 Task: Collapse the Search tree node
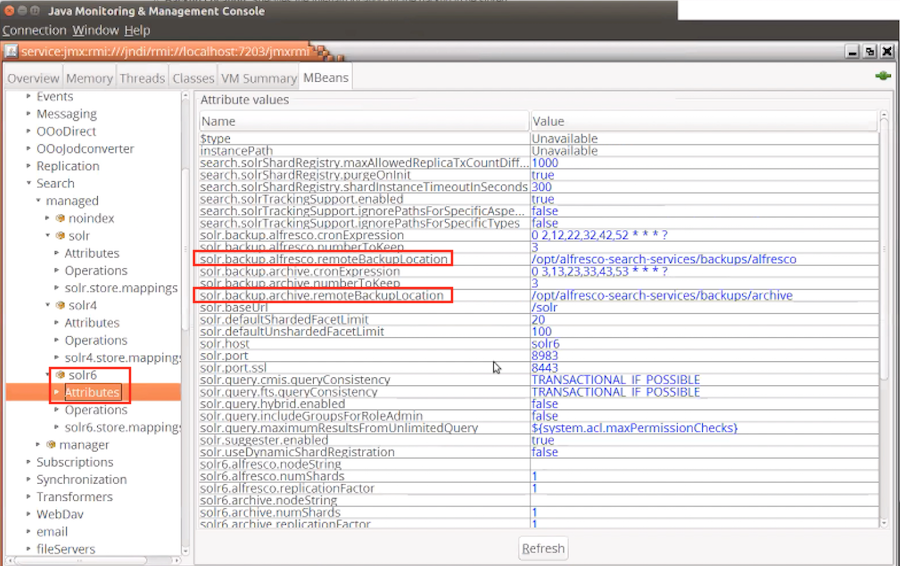click(x=28, y=183)
